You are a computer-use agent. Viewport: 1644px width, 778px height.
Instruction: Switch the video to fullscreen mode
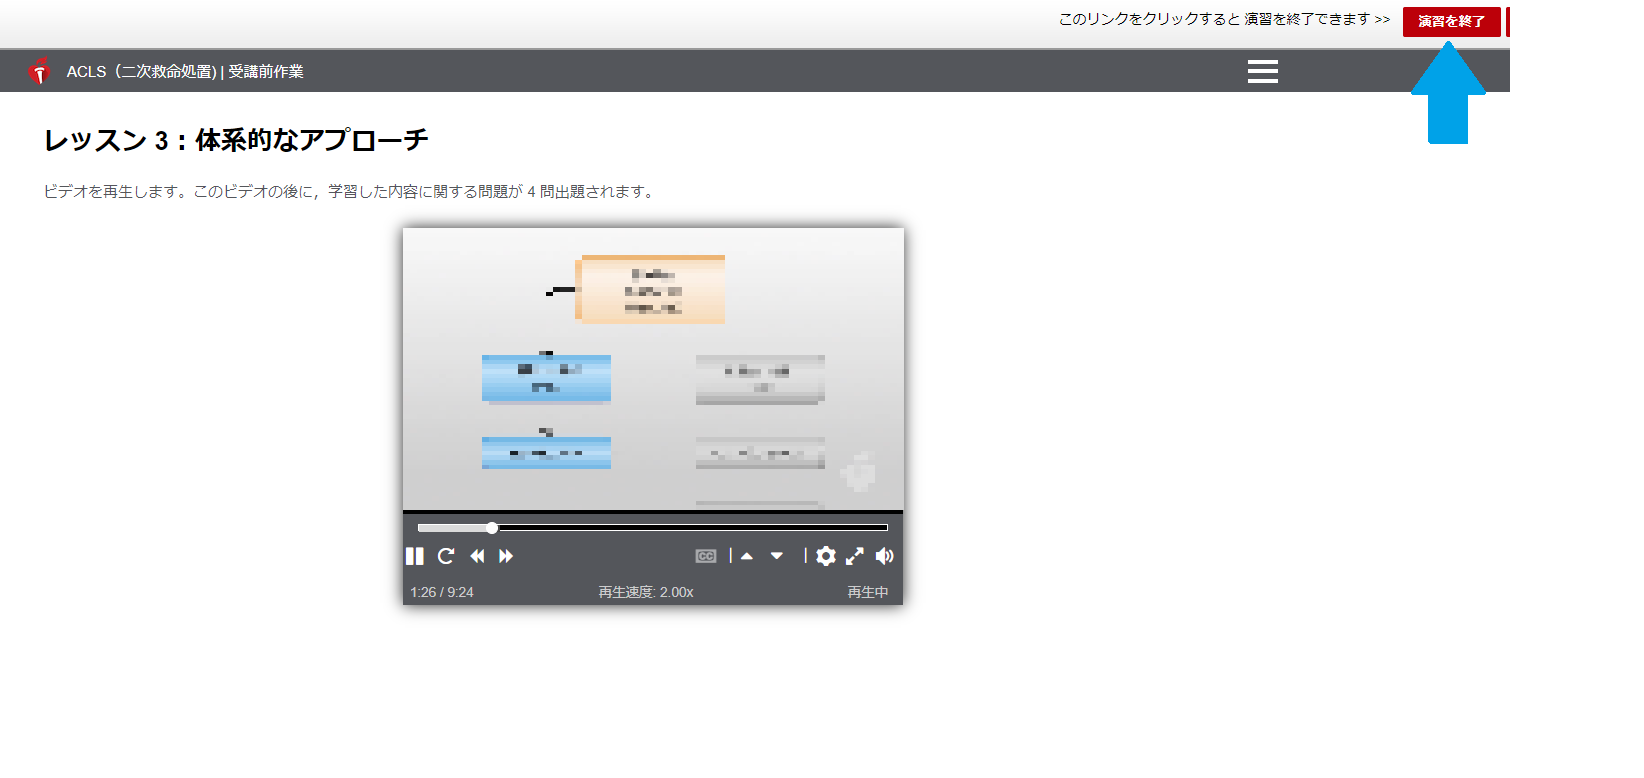855,556
